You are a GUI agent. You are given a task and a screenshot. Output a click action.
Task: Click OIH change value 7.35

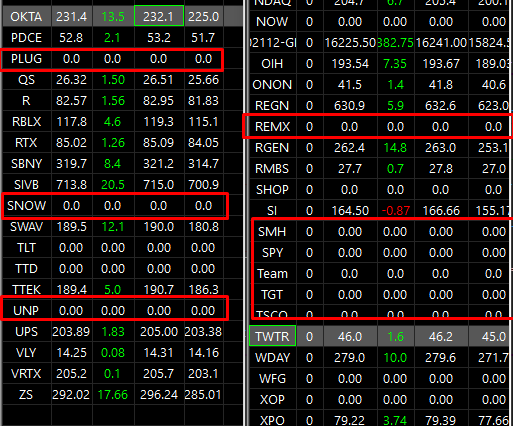pyautogui.click(x=395, y=64)
